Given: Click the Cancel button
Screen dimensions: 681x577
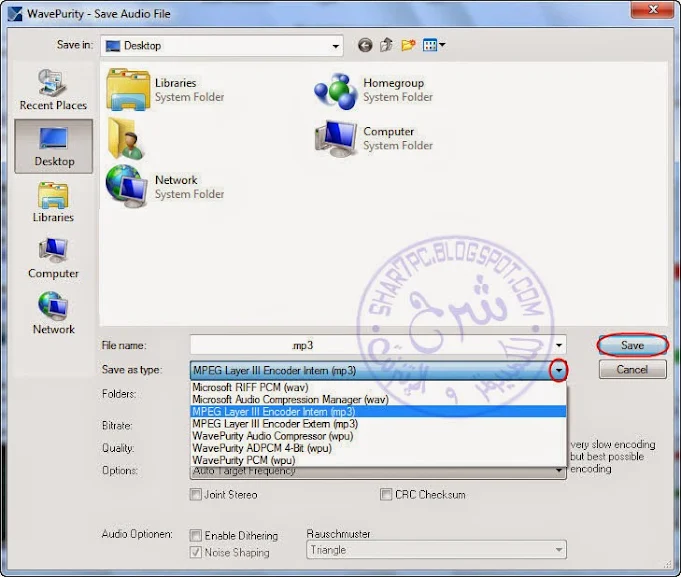Looking at the screenshot, I should point(632,369).
